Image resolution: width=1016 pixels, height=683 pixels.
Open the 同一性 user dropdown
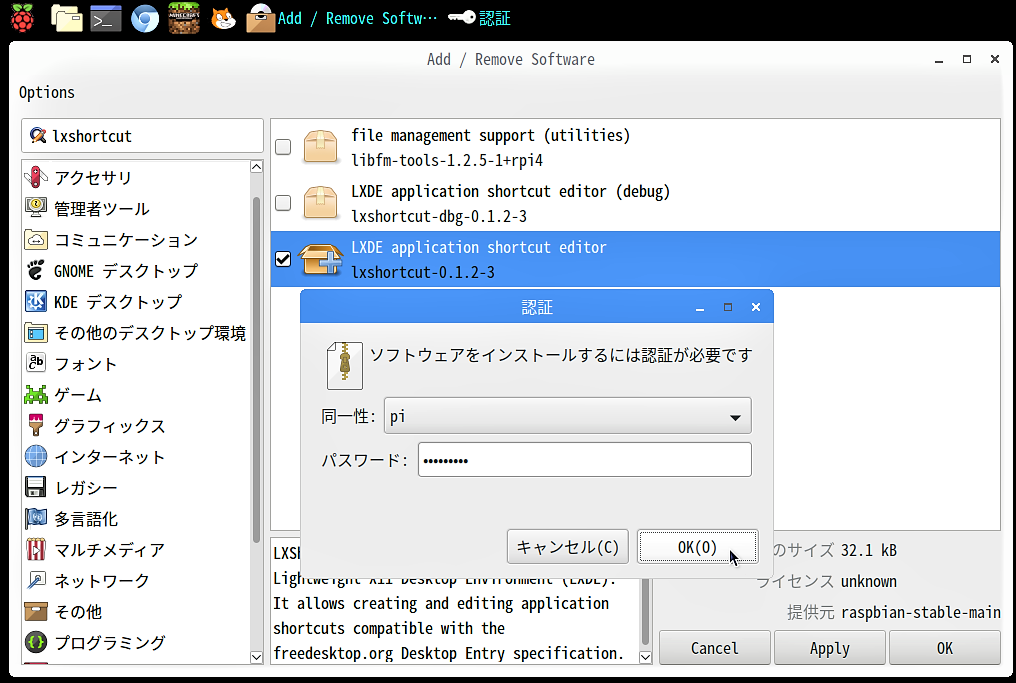(x=568, y=416)
